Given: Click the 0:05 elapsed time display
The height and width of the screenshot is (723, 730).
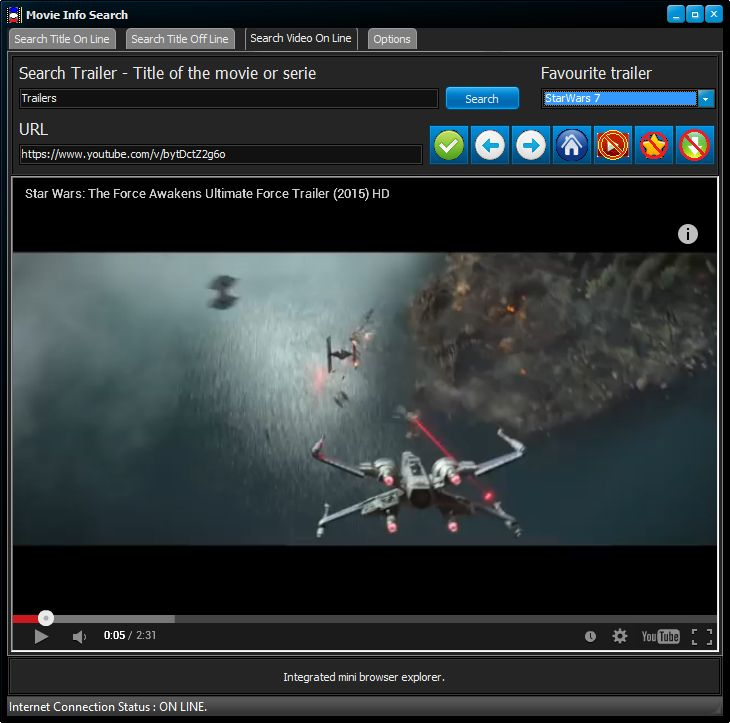Looking at the screenshot, I should (115, 635).
